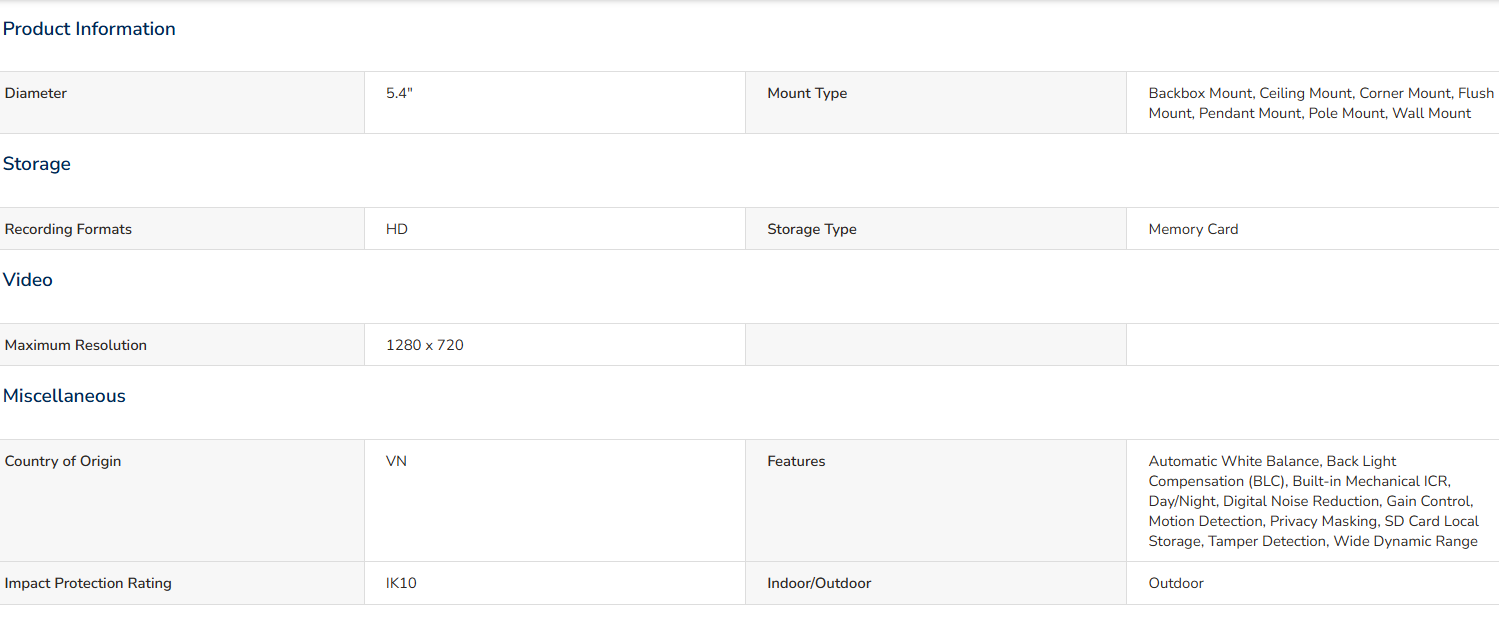The height and width of the screenshot is (619, 1499).
Task: Click the Diameter label cell
Action: pyautogui.click(x=182, y=103)
